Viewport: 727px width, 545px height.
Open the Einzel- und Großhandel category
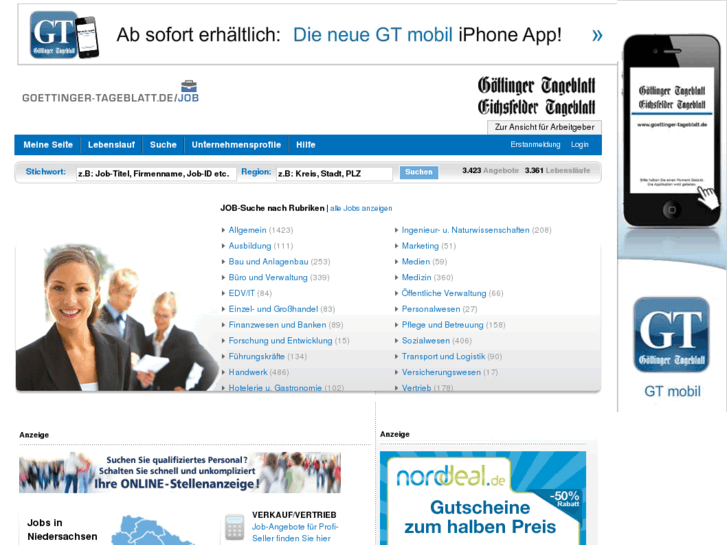coord(273,309)
